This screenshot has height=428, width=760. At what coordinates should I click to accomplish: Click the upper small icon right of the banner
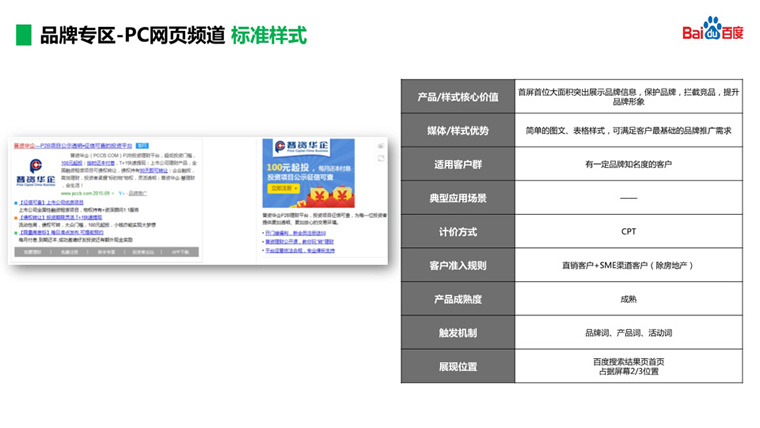click(x=381, y=146)
